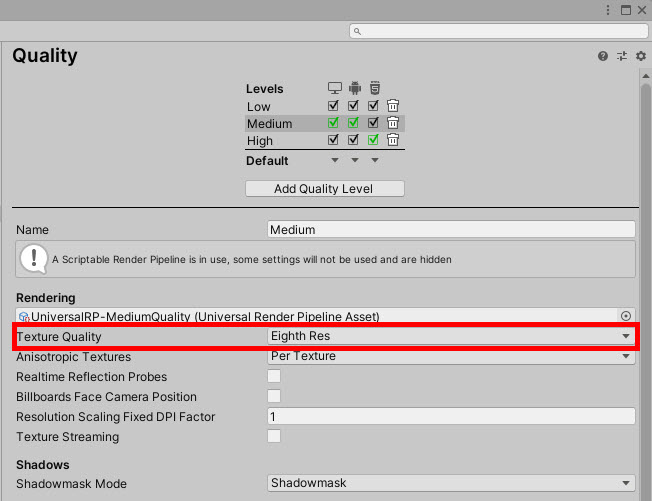Viewport: 652px width, 501px height.
Task: Open the Texture Quality dropdown
Action: click(x=451, y=336)
